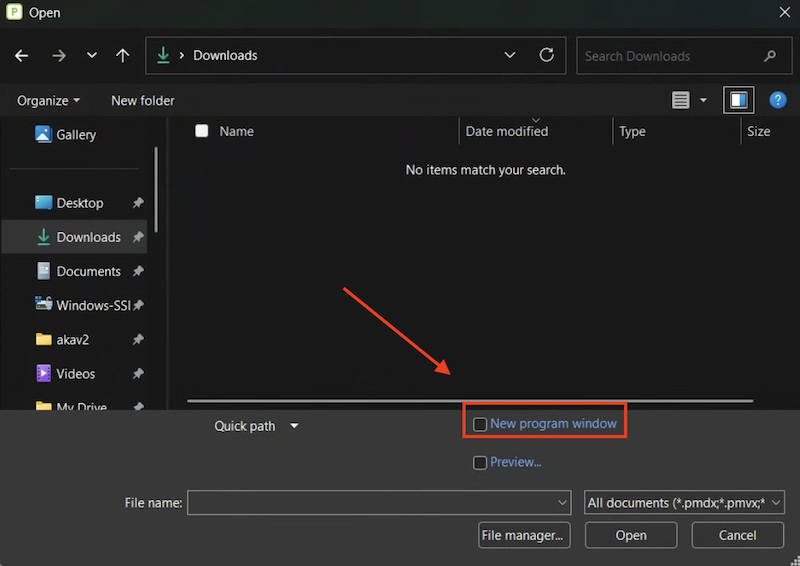Expand the Quick path dropdown
The image size is (800, 566).
click(x=294, y=426)
